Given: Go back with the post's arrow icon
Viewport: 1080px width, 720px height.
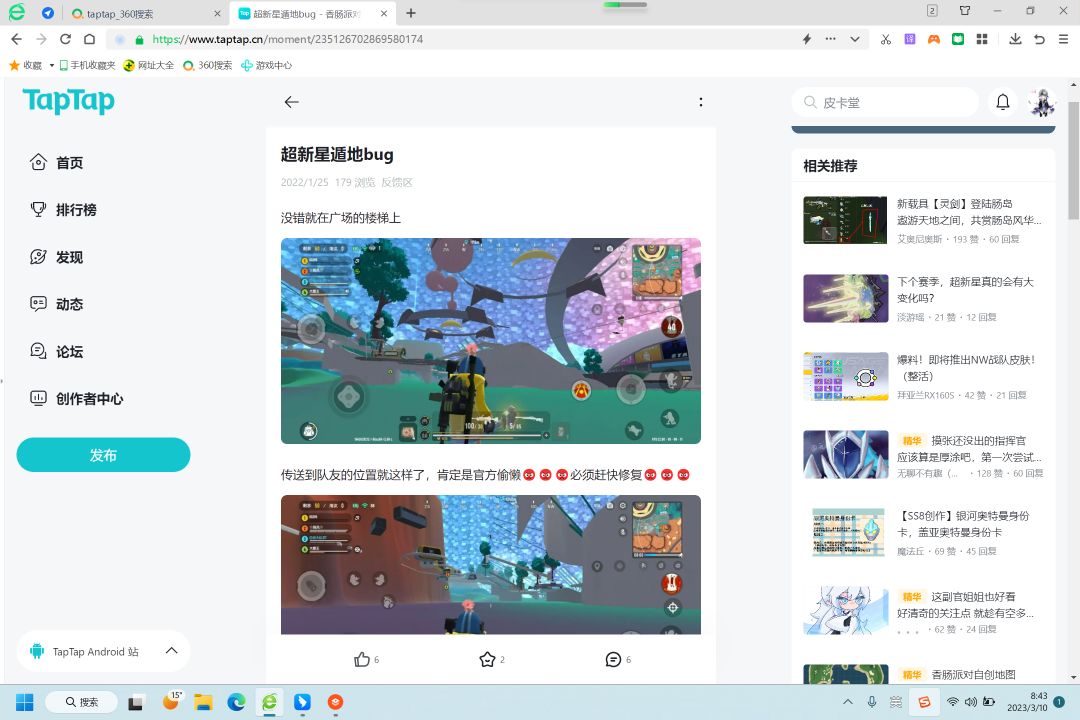Looking at the screenshot, I should [x=291, y=102].
